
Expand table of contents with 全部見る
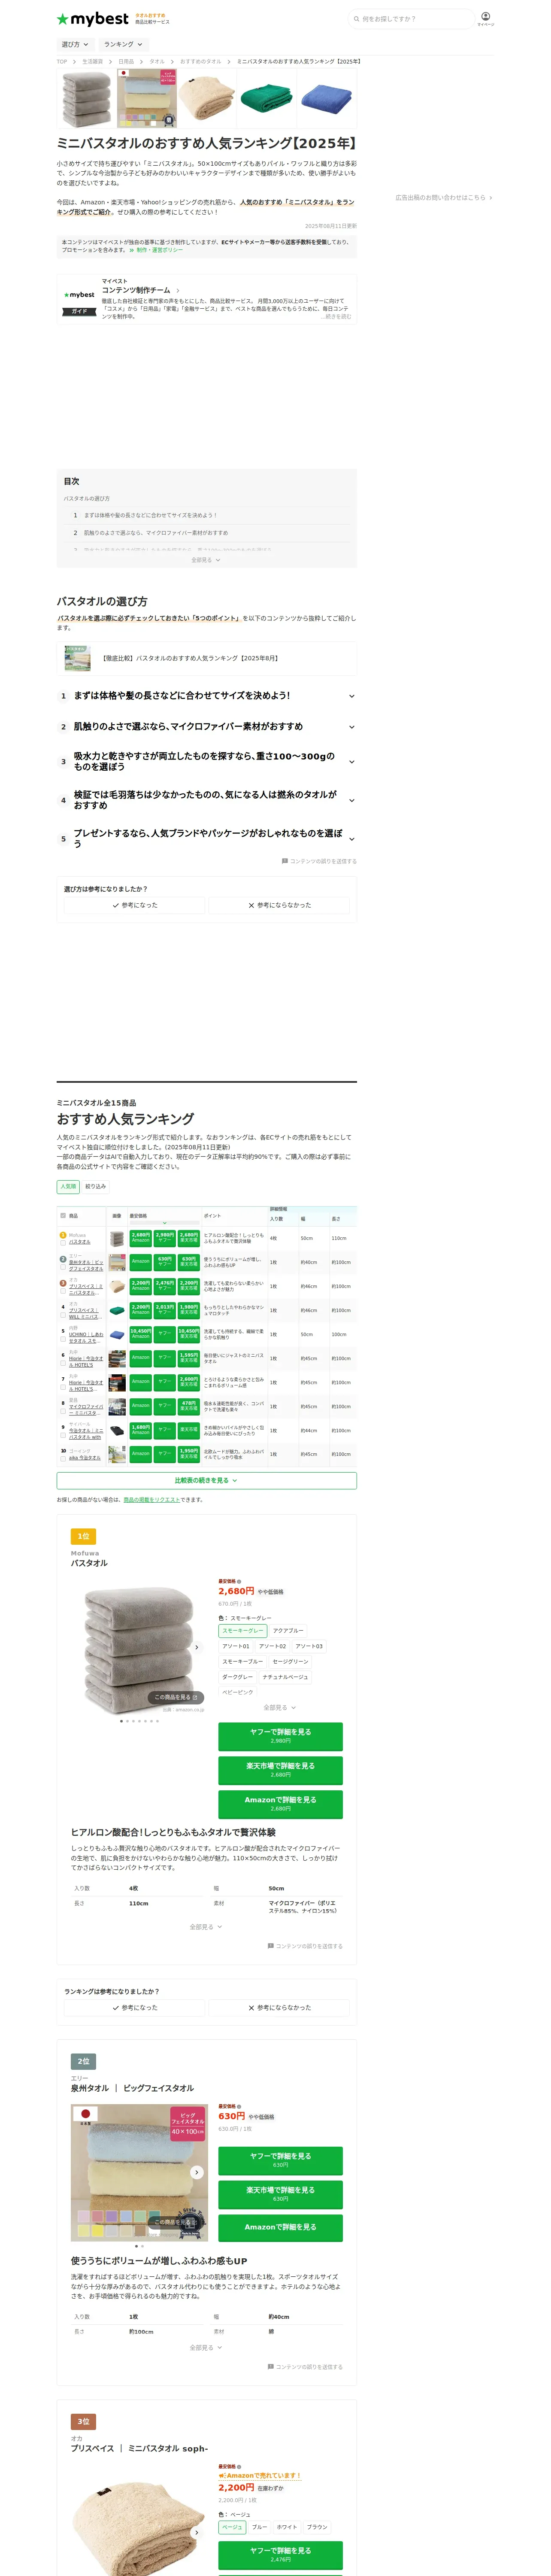tap(206, 560)
